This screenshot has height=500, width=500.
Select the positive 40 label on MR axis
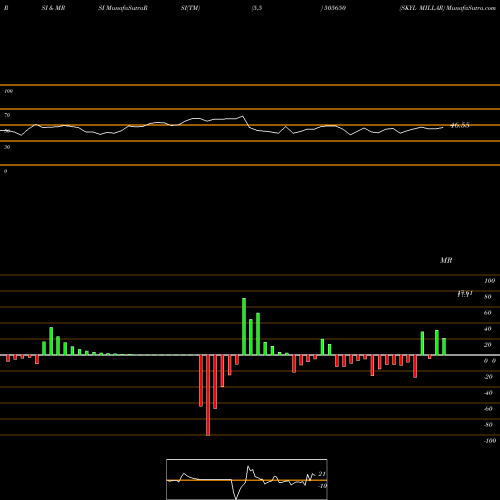point(488,329)
